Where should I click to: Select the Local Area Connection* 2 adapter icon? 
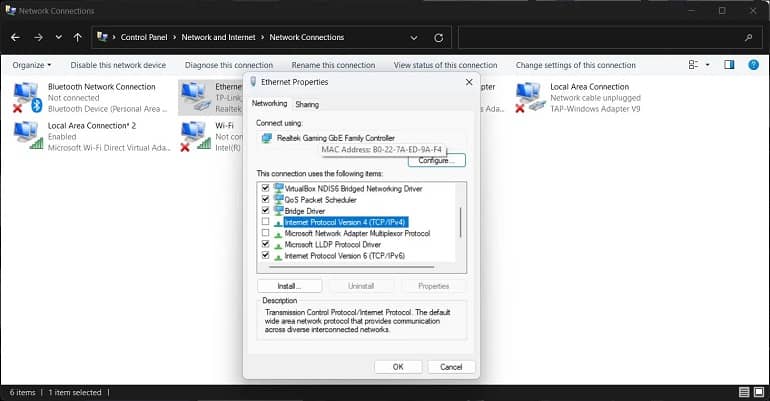pyautogui.click(x=28, y=136)
